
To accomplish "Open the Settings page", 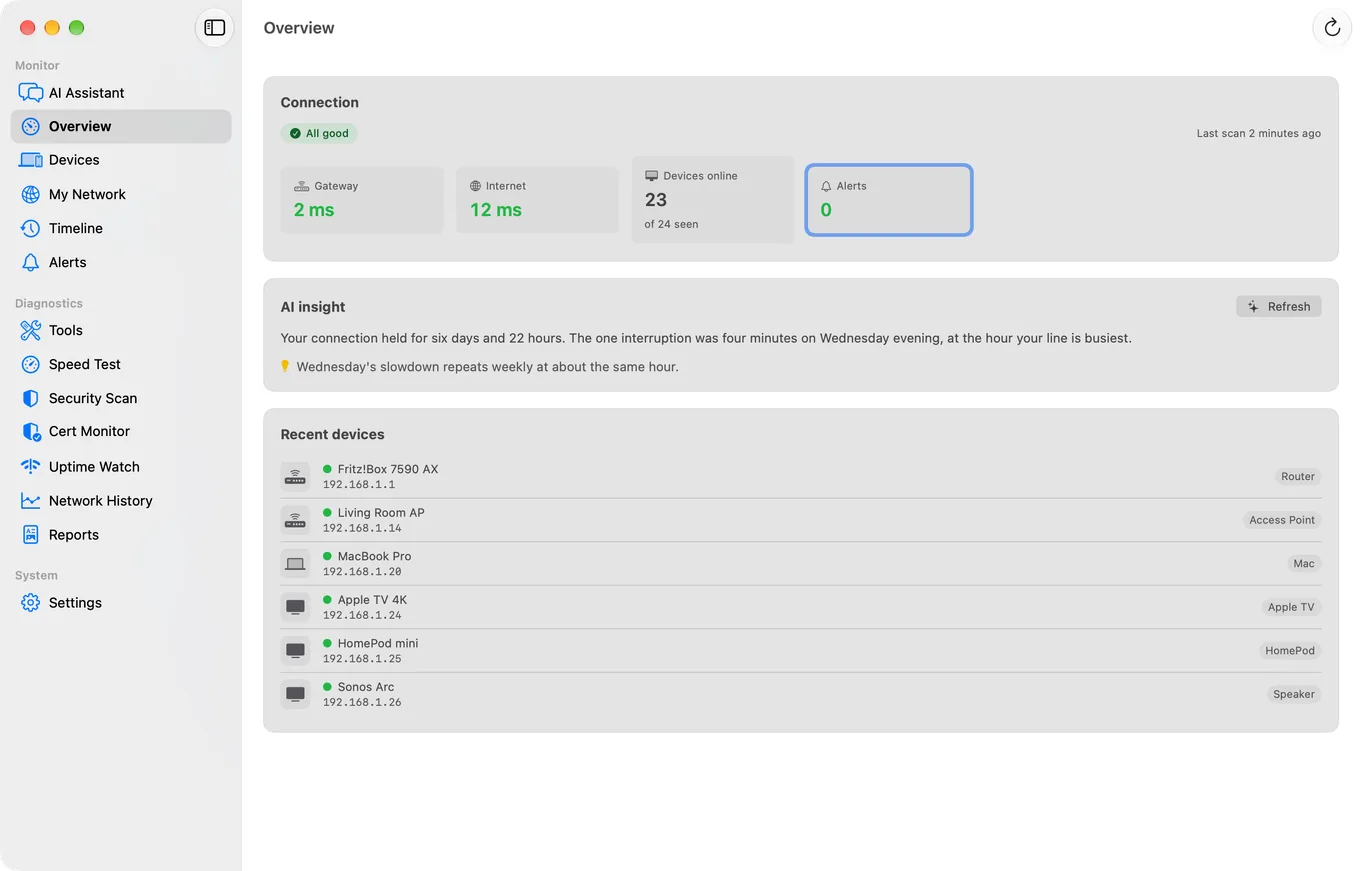I will (x=121, y=603).
